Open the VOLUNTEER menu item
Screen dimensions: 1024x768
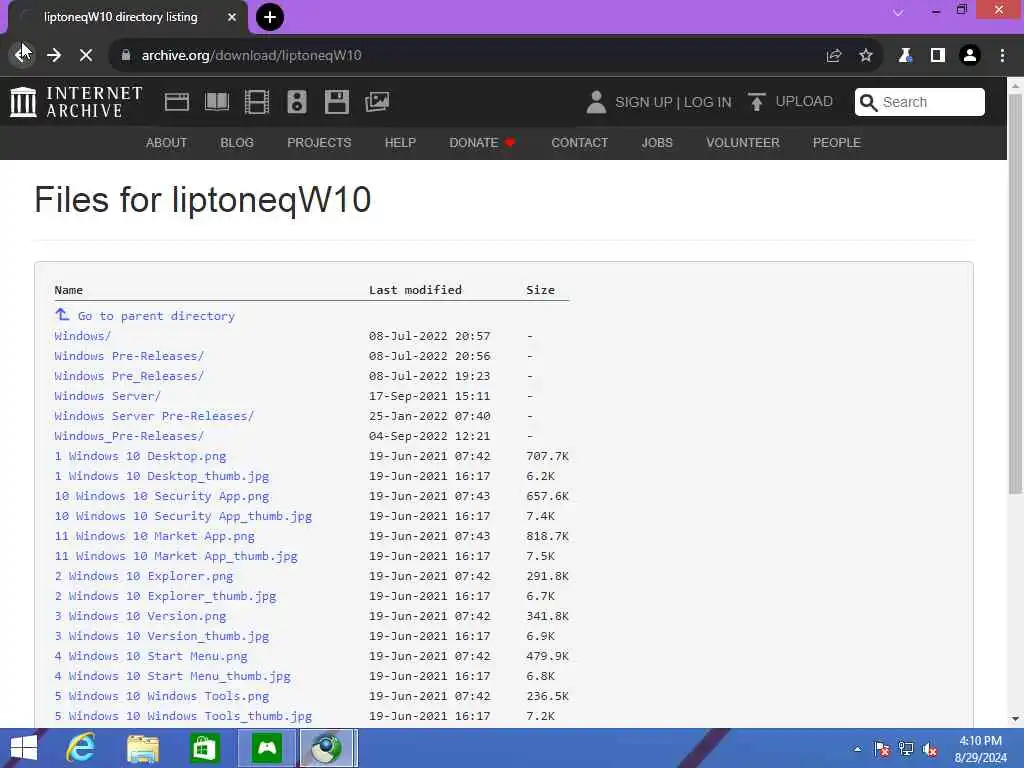[x=743, y=142]
